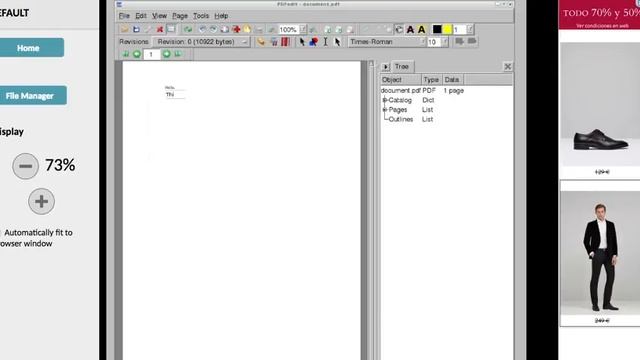Click the line width 1 field
Image resolution: width=640 pixels, height=360 pixels.
[x=459, y=29]
